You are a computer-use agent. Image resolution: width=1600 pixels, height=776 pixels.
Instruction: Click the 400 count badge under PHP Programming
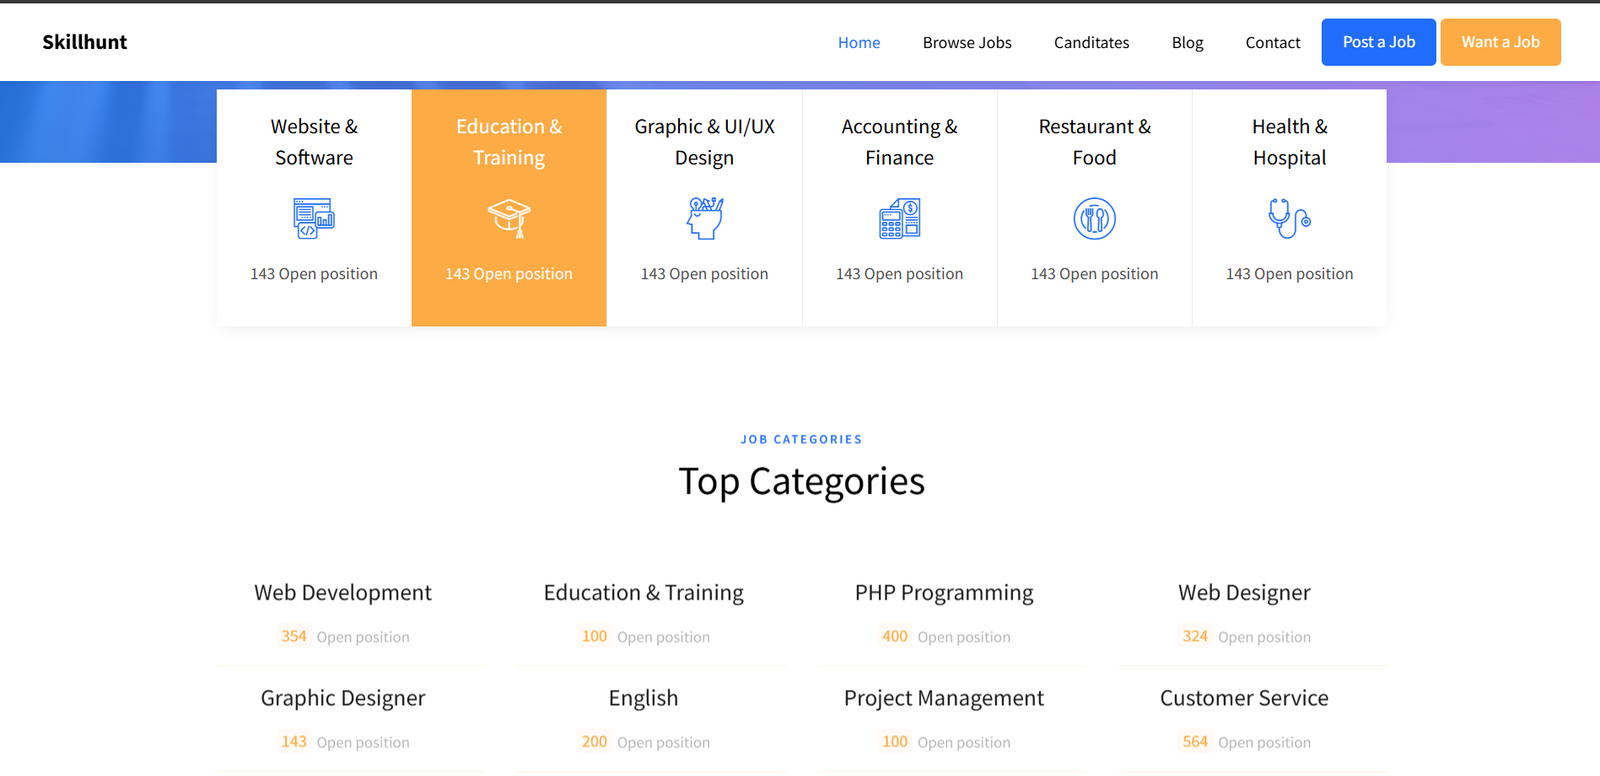895,636
